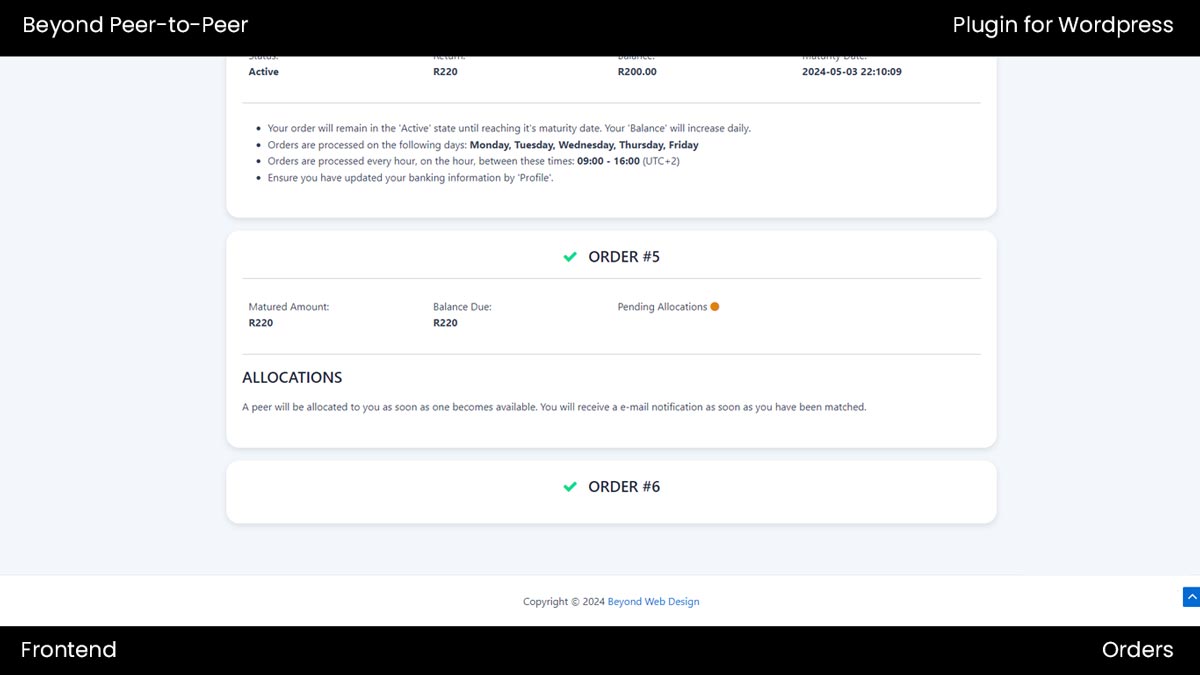Click the Balance R200.00 progress value
This screenshot has height=675, width=1200.
[x=636, y=71]
